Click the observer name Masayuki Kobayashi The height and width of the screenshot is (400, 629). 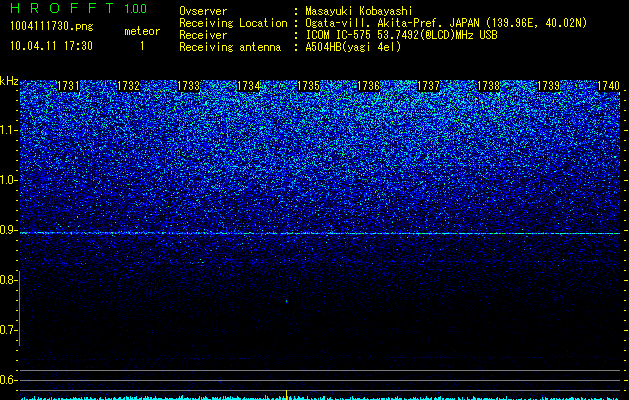tap(359, 11)
